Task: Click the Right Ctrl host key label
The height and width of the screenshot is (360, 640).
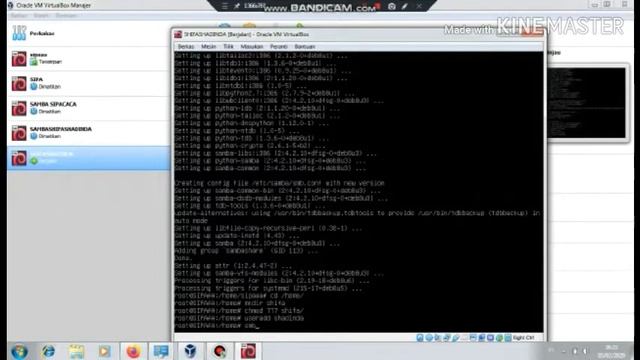Action: click(x=523, y=338)
